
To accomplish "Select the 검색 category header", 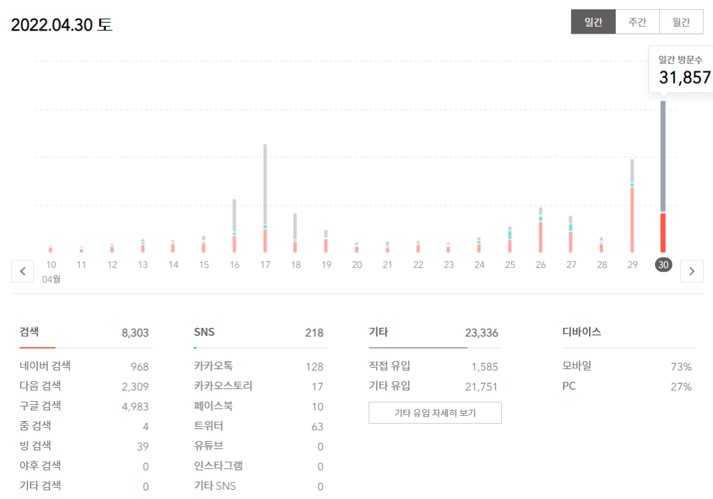I will tap(29, 332).
